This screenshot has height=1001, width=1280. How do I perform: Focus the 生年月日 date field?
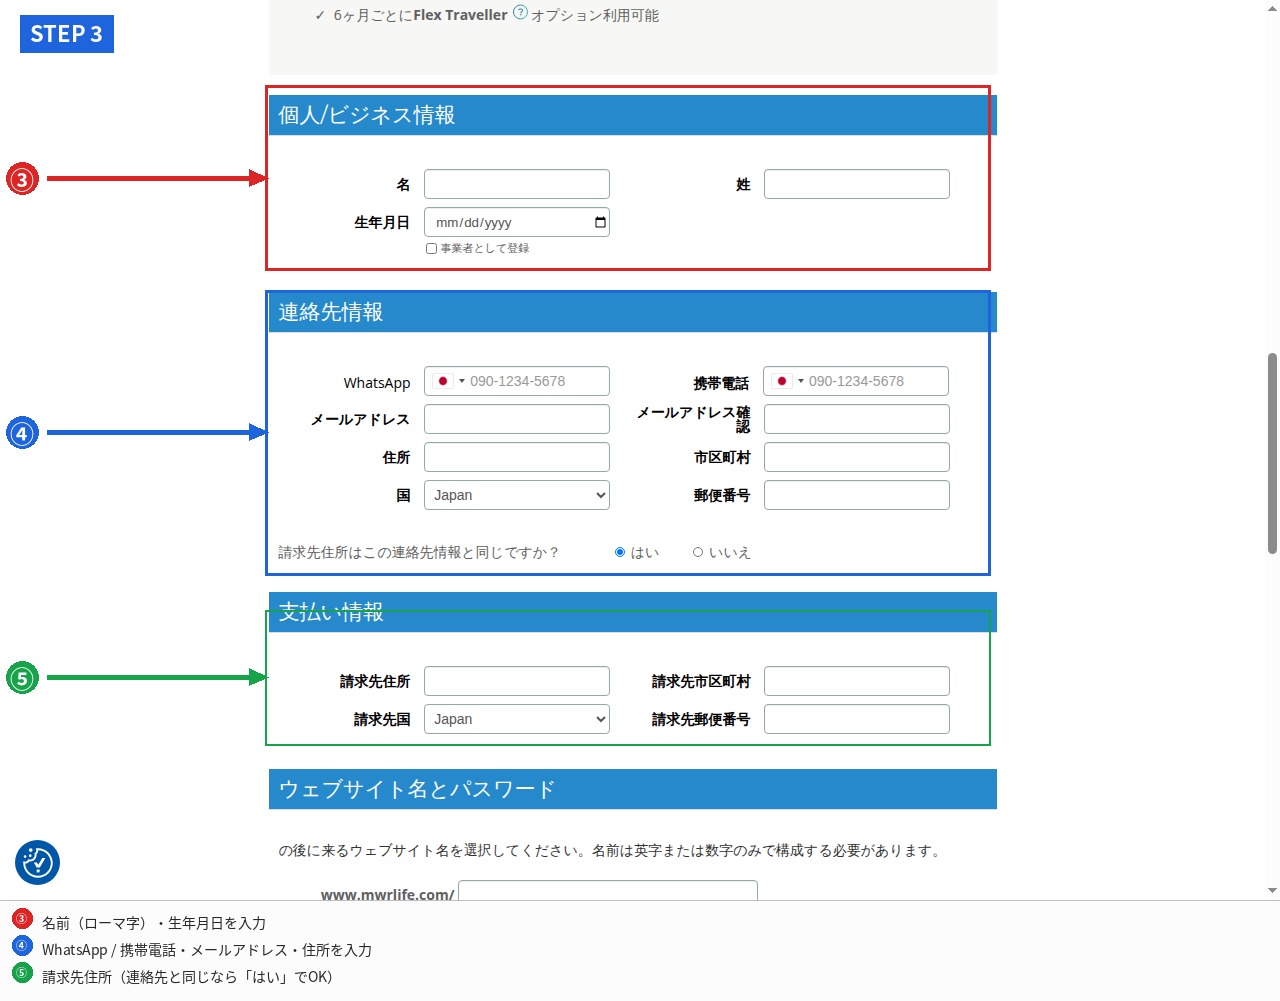pos(517,222)
